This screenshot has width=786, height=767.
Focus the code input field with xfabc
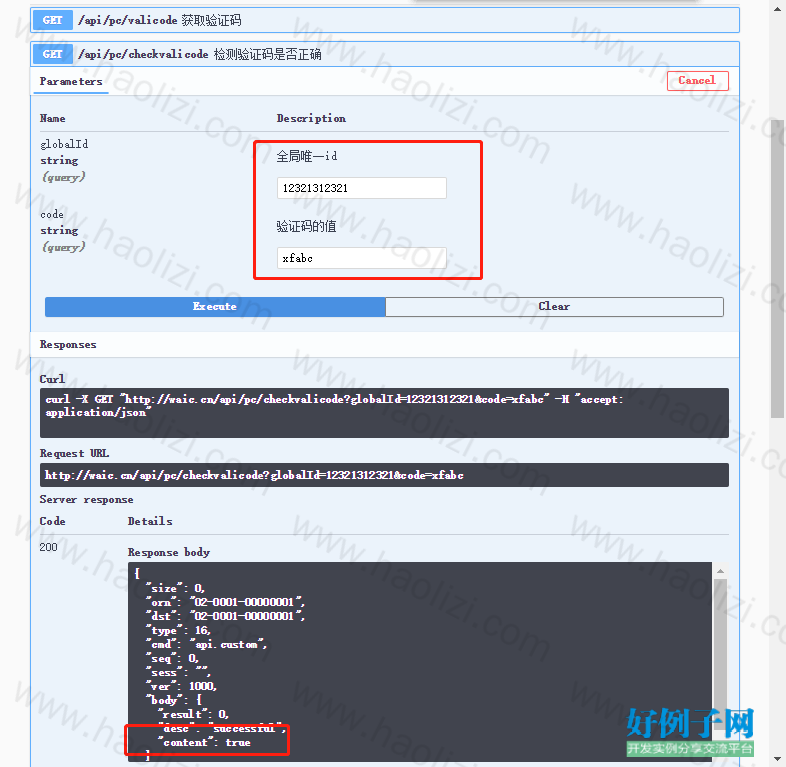[361, 258]
